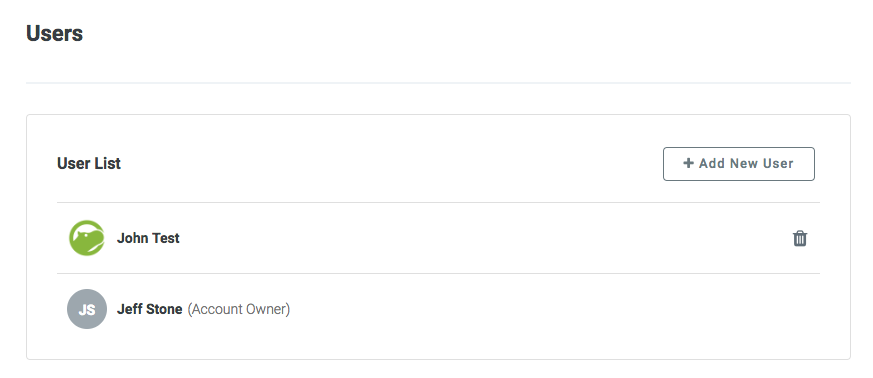This screenshot has height=378, width=873.
Task: Click the "User" text in Add New User
Action: (x=776, y=163)
